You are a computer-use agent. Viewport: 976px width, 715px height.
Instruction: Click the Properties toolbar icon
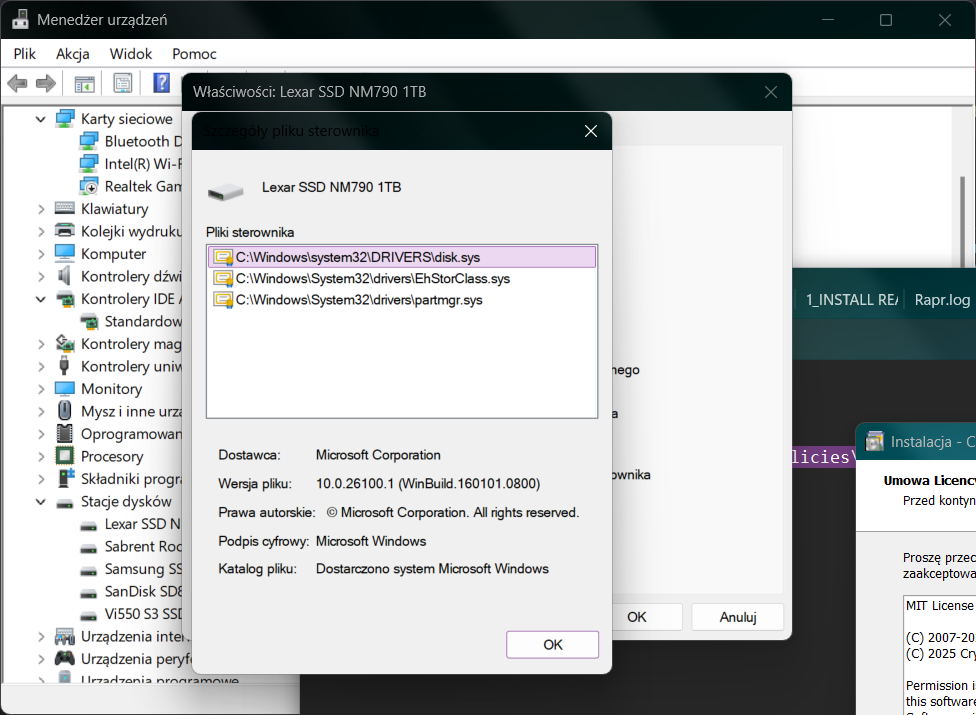coord(122,83)
